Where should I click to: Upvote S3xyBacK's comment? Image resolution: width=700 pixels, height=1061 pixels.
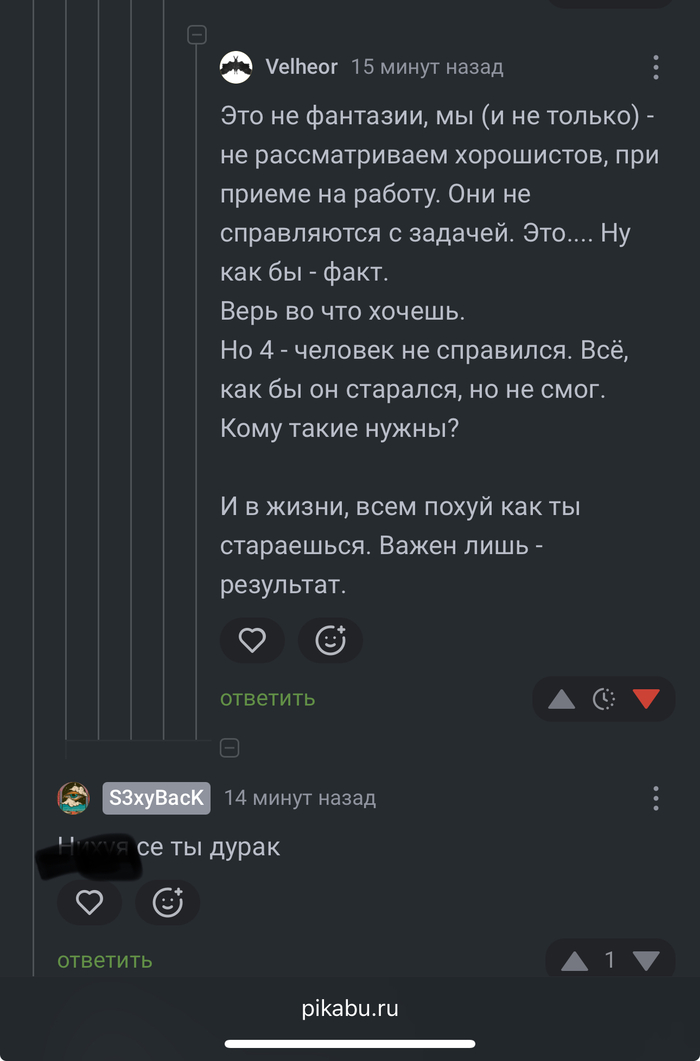(574, 961)
